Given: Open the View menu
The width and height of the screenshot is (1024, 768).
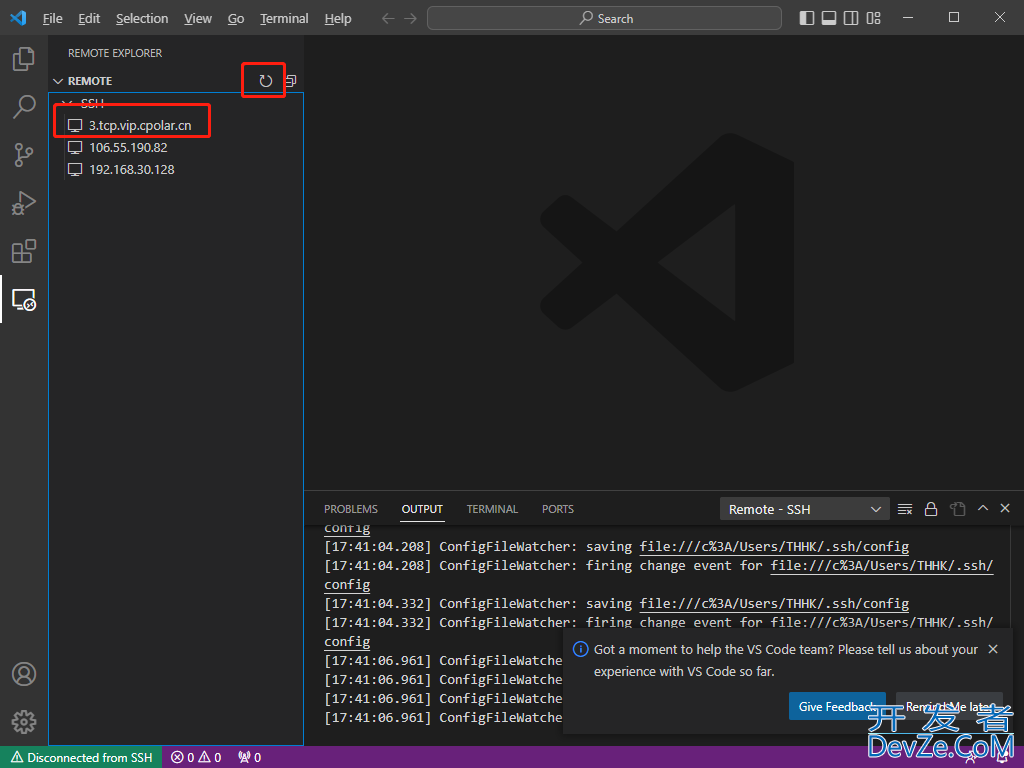Looking at the screenshot, I should (x=198, y=18).
